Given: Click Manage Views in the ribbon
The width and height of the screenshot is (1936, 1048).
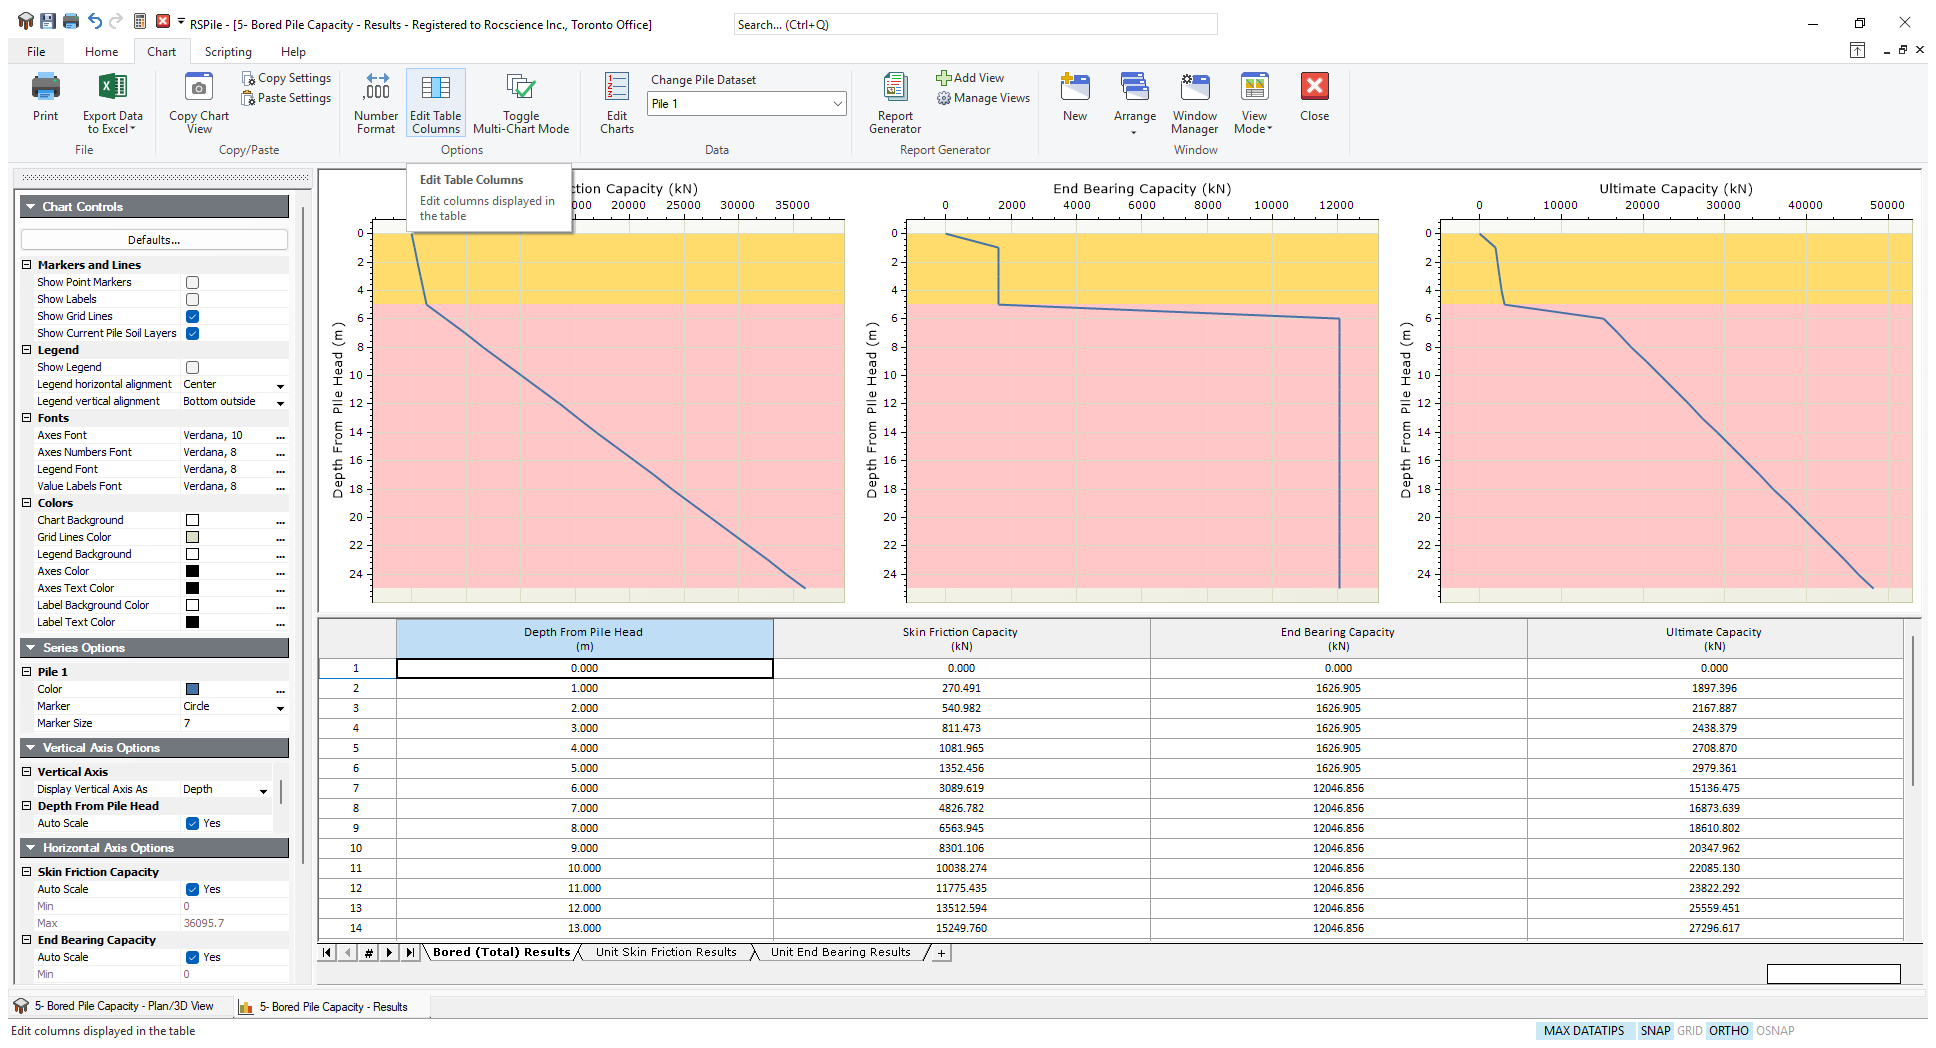Looking at the screenshot, I should [983, 98].
